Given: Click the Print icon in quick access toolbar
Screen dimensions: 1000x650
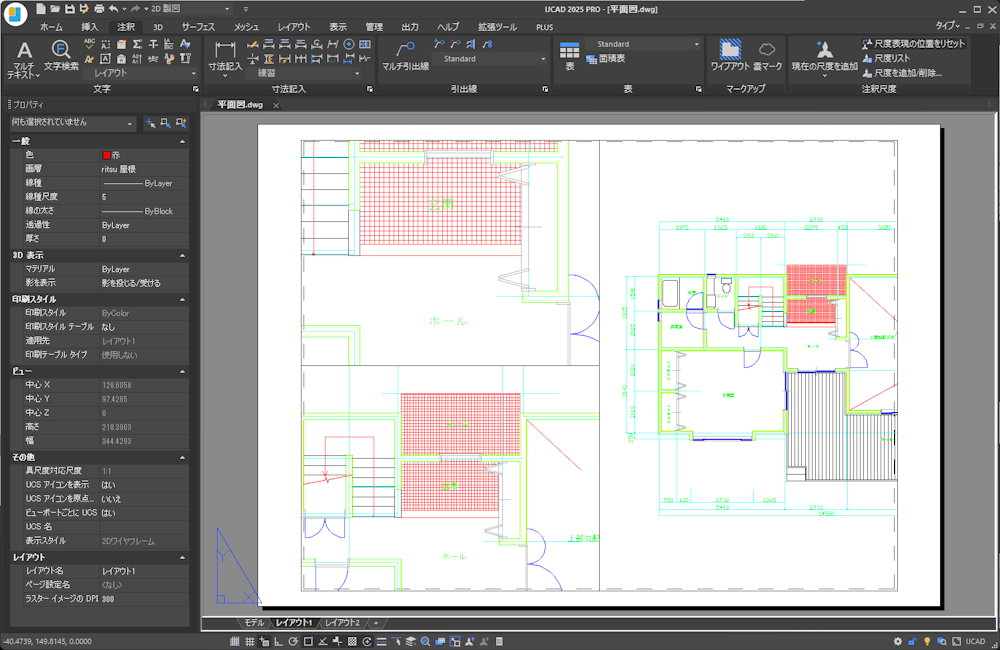Looking at the screenshot, I should [x=99, y=9].
